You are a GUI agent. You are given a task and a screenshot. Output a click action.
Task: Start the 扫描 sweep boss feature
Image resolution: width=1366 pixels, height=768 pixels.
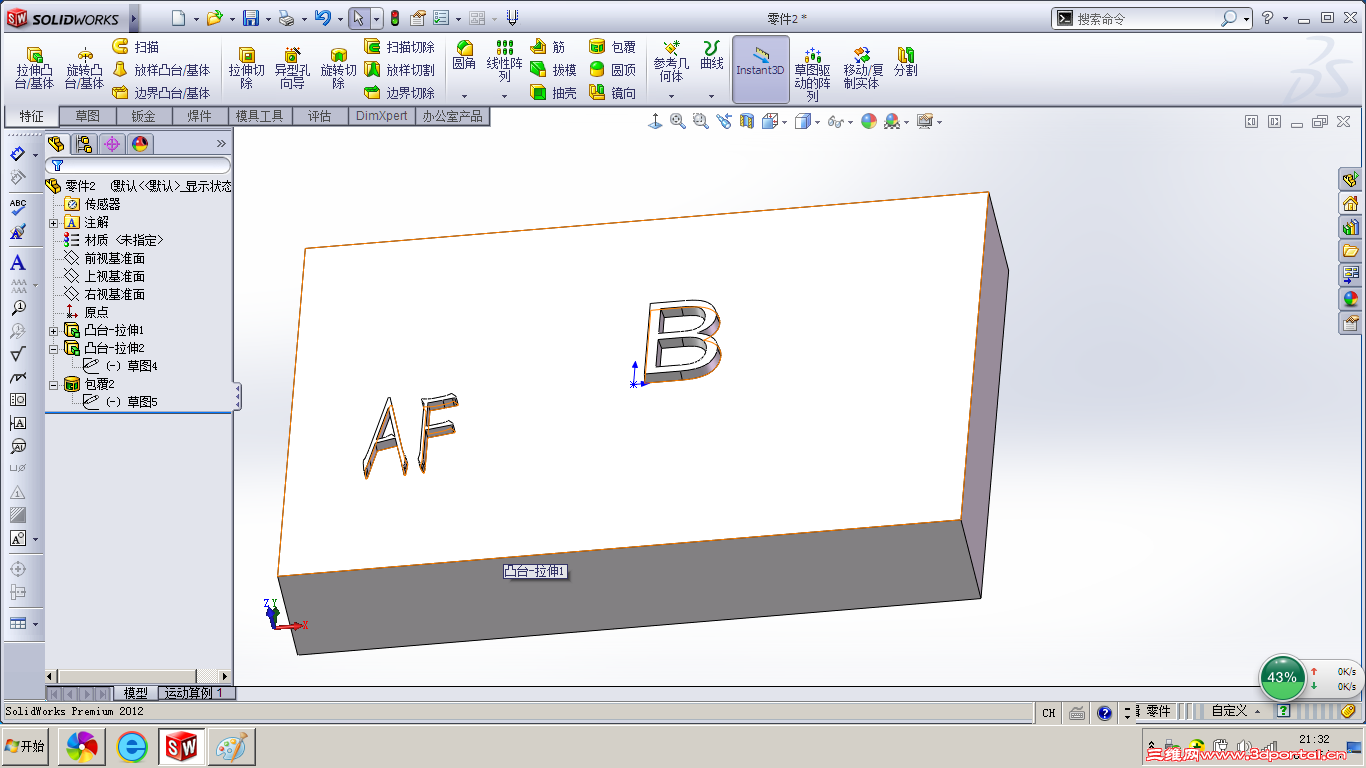pyautogui.click(x=135, y=47)
